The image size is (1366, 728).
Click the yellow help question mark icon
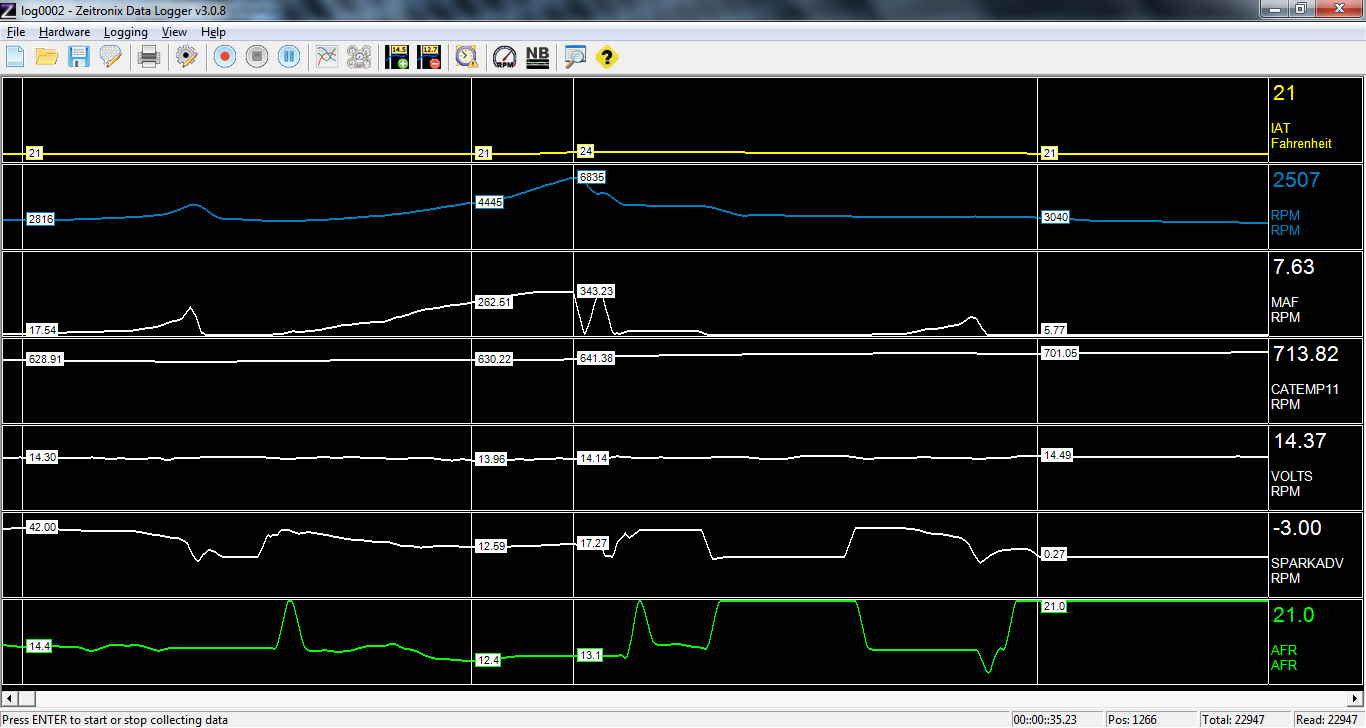click(606, 57)
